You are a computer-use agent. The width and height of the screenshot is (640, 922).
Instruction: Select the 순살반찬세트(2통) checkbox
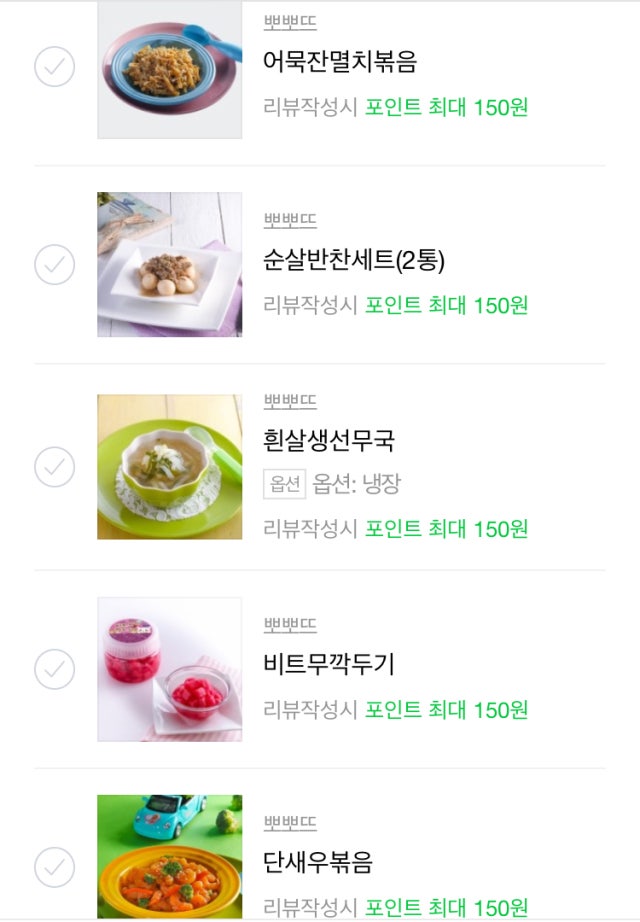(x=55, y=264)
